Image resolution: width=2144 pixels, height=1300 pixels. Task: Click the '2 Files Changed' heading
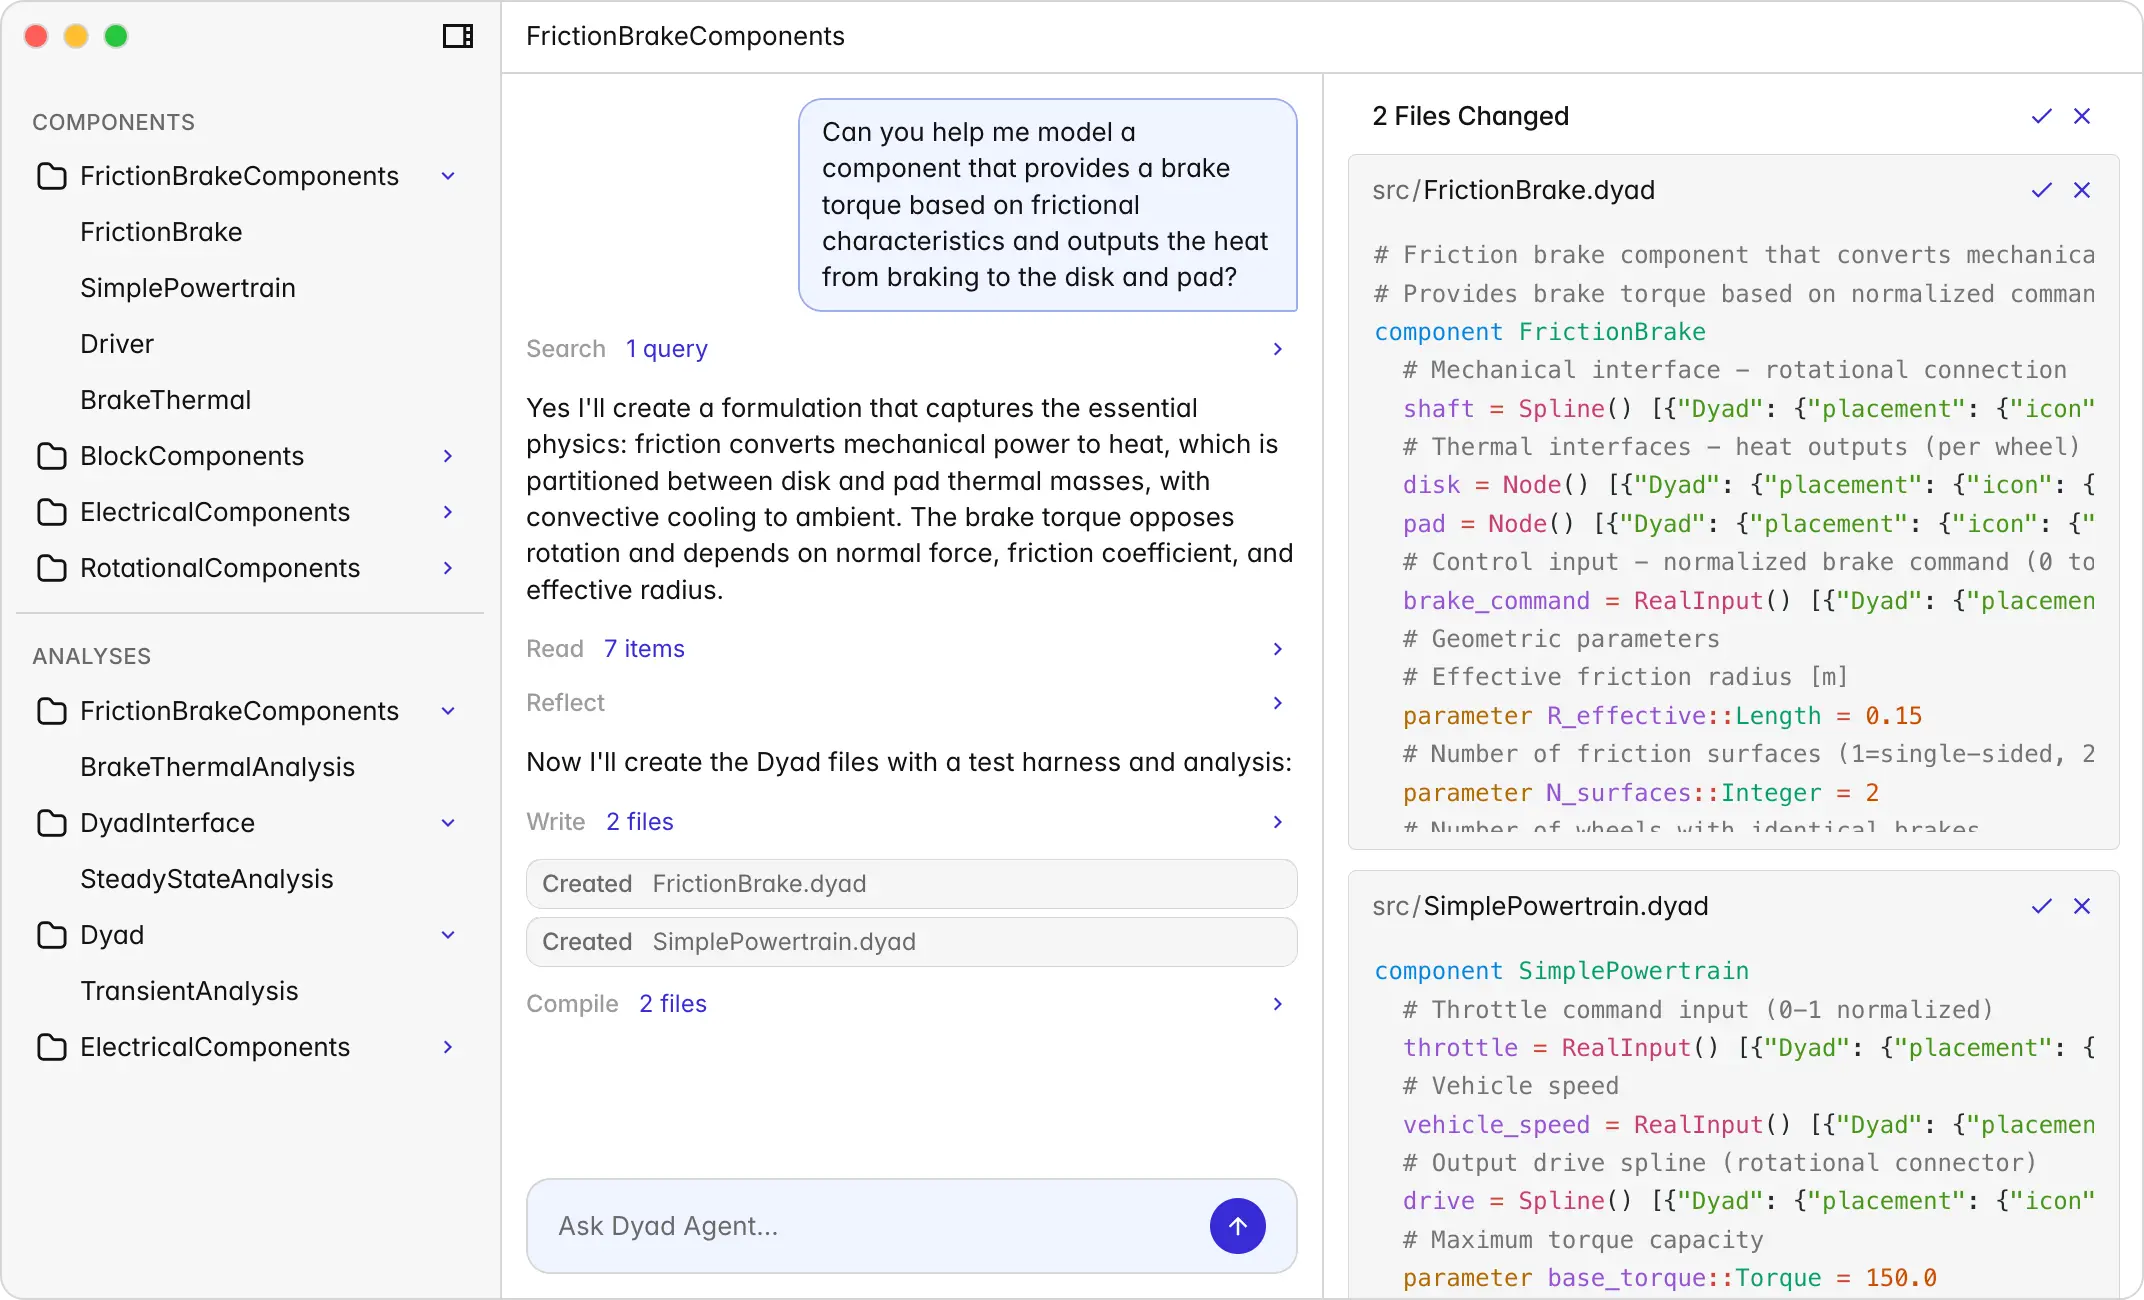pyautogui.click(x=1470, y=116)
